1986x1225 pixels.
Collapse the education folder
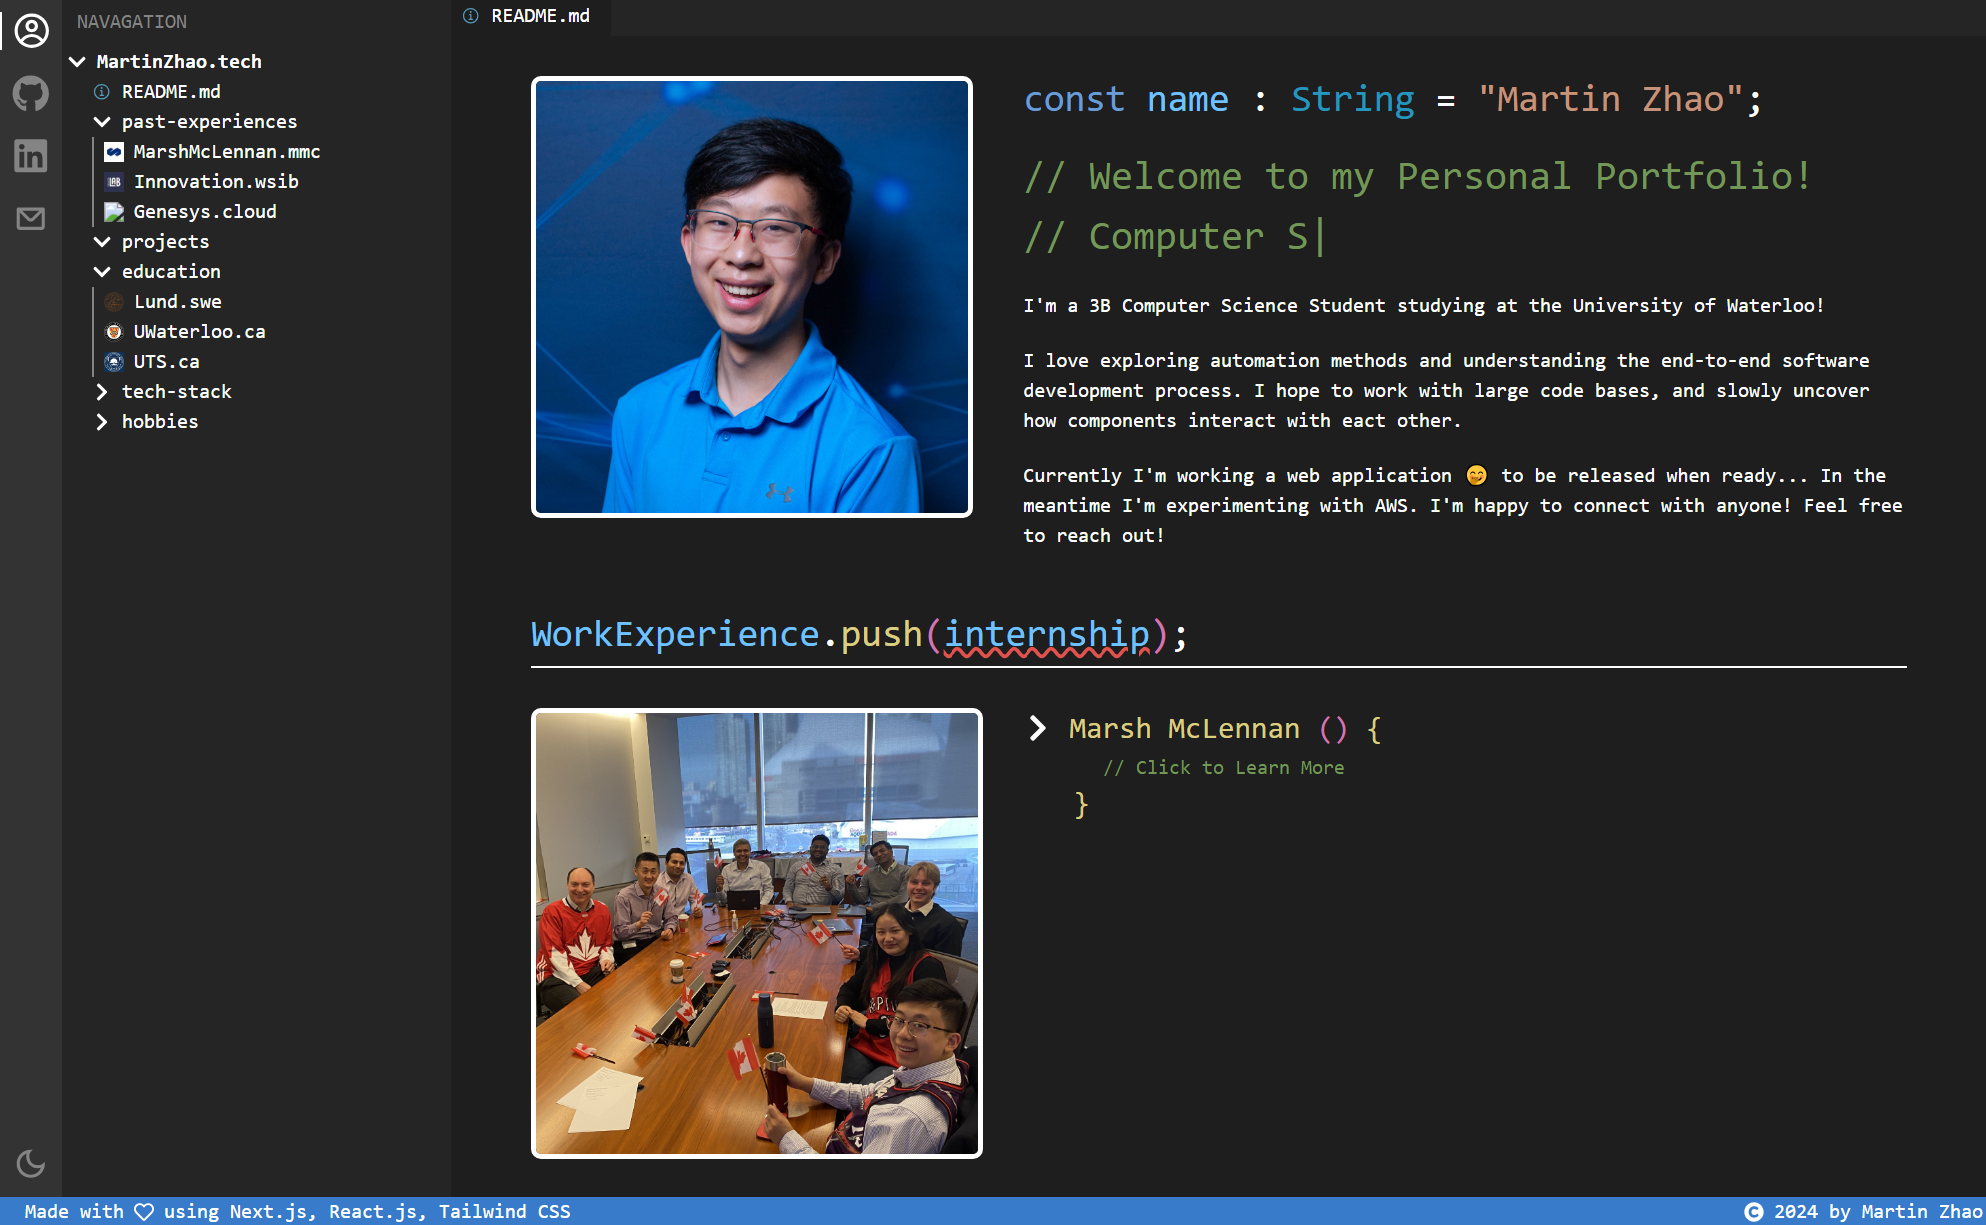(102, 272)
